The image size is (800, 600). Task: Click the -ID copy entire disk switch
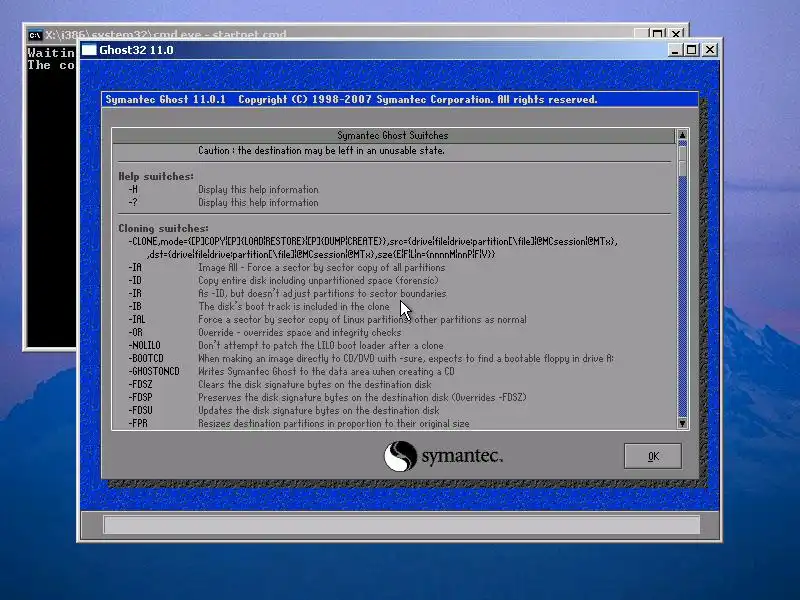283,281
